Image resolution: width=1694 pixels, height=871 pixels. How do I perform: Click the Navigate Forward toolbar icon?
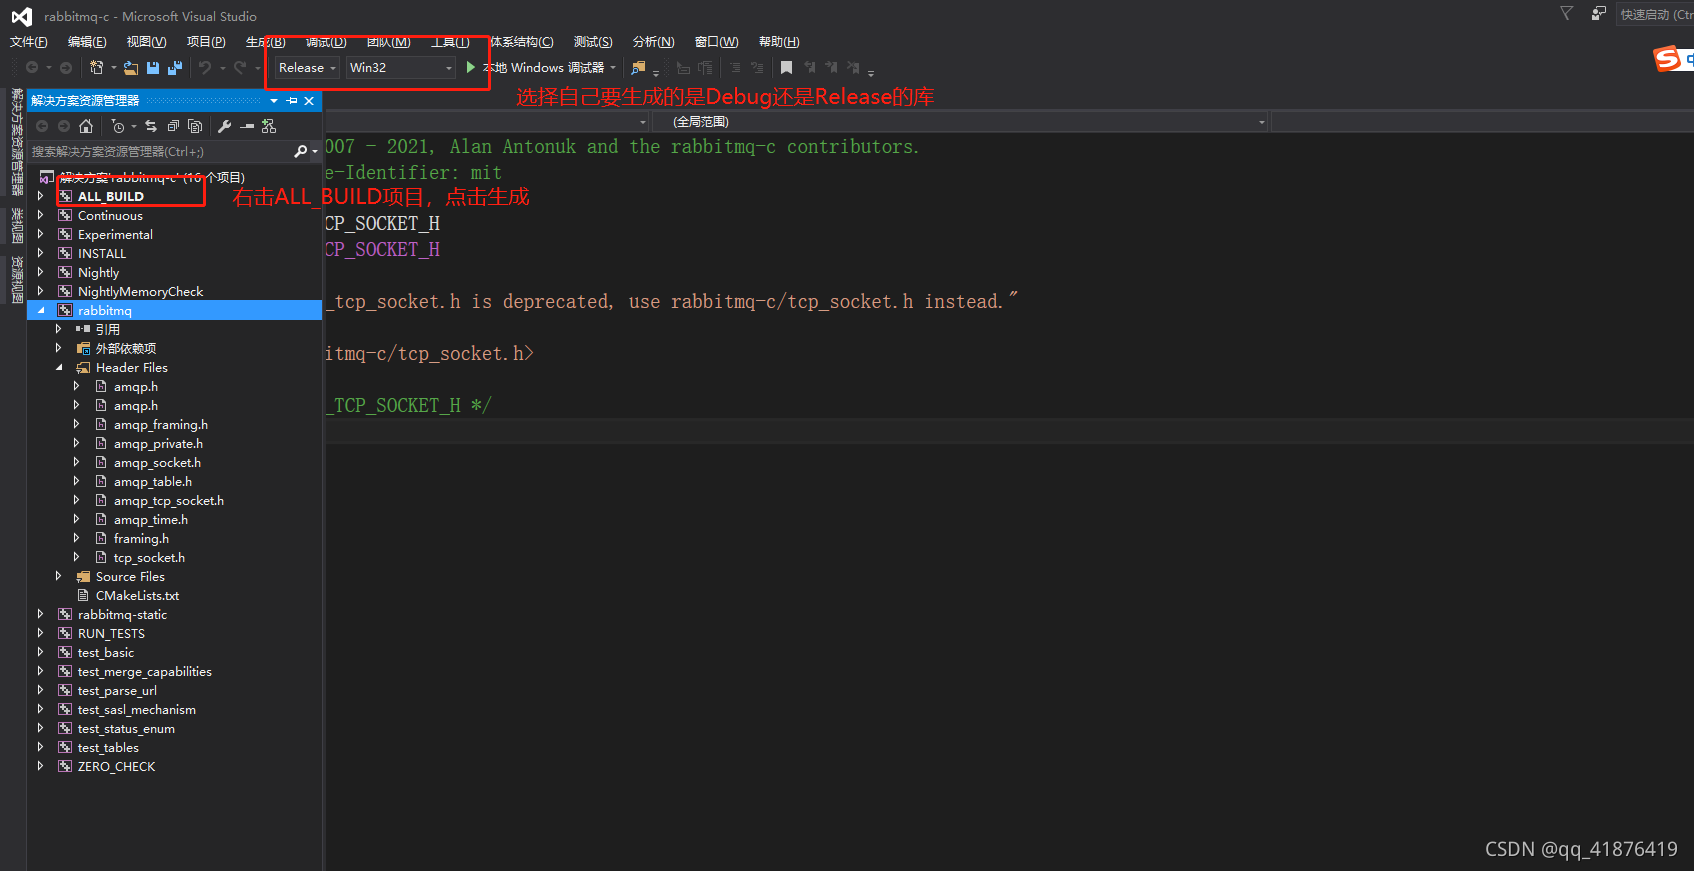66,67
